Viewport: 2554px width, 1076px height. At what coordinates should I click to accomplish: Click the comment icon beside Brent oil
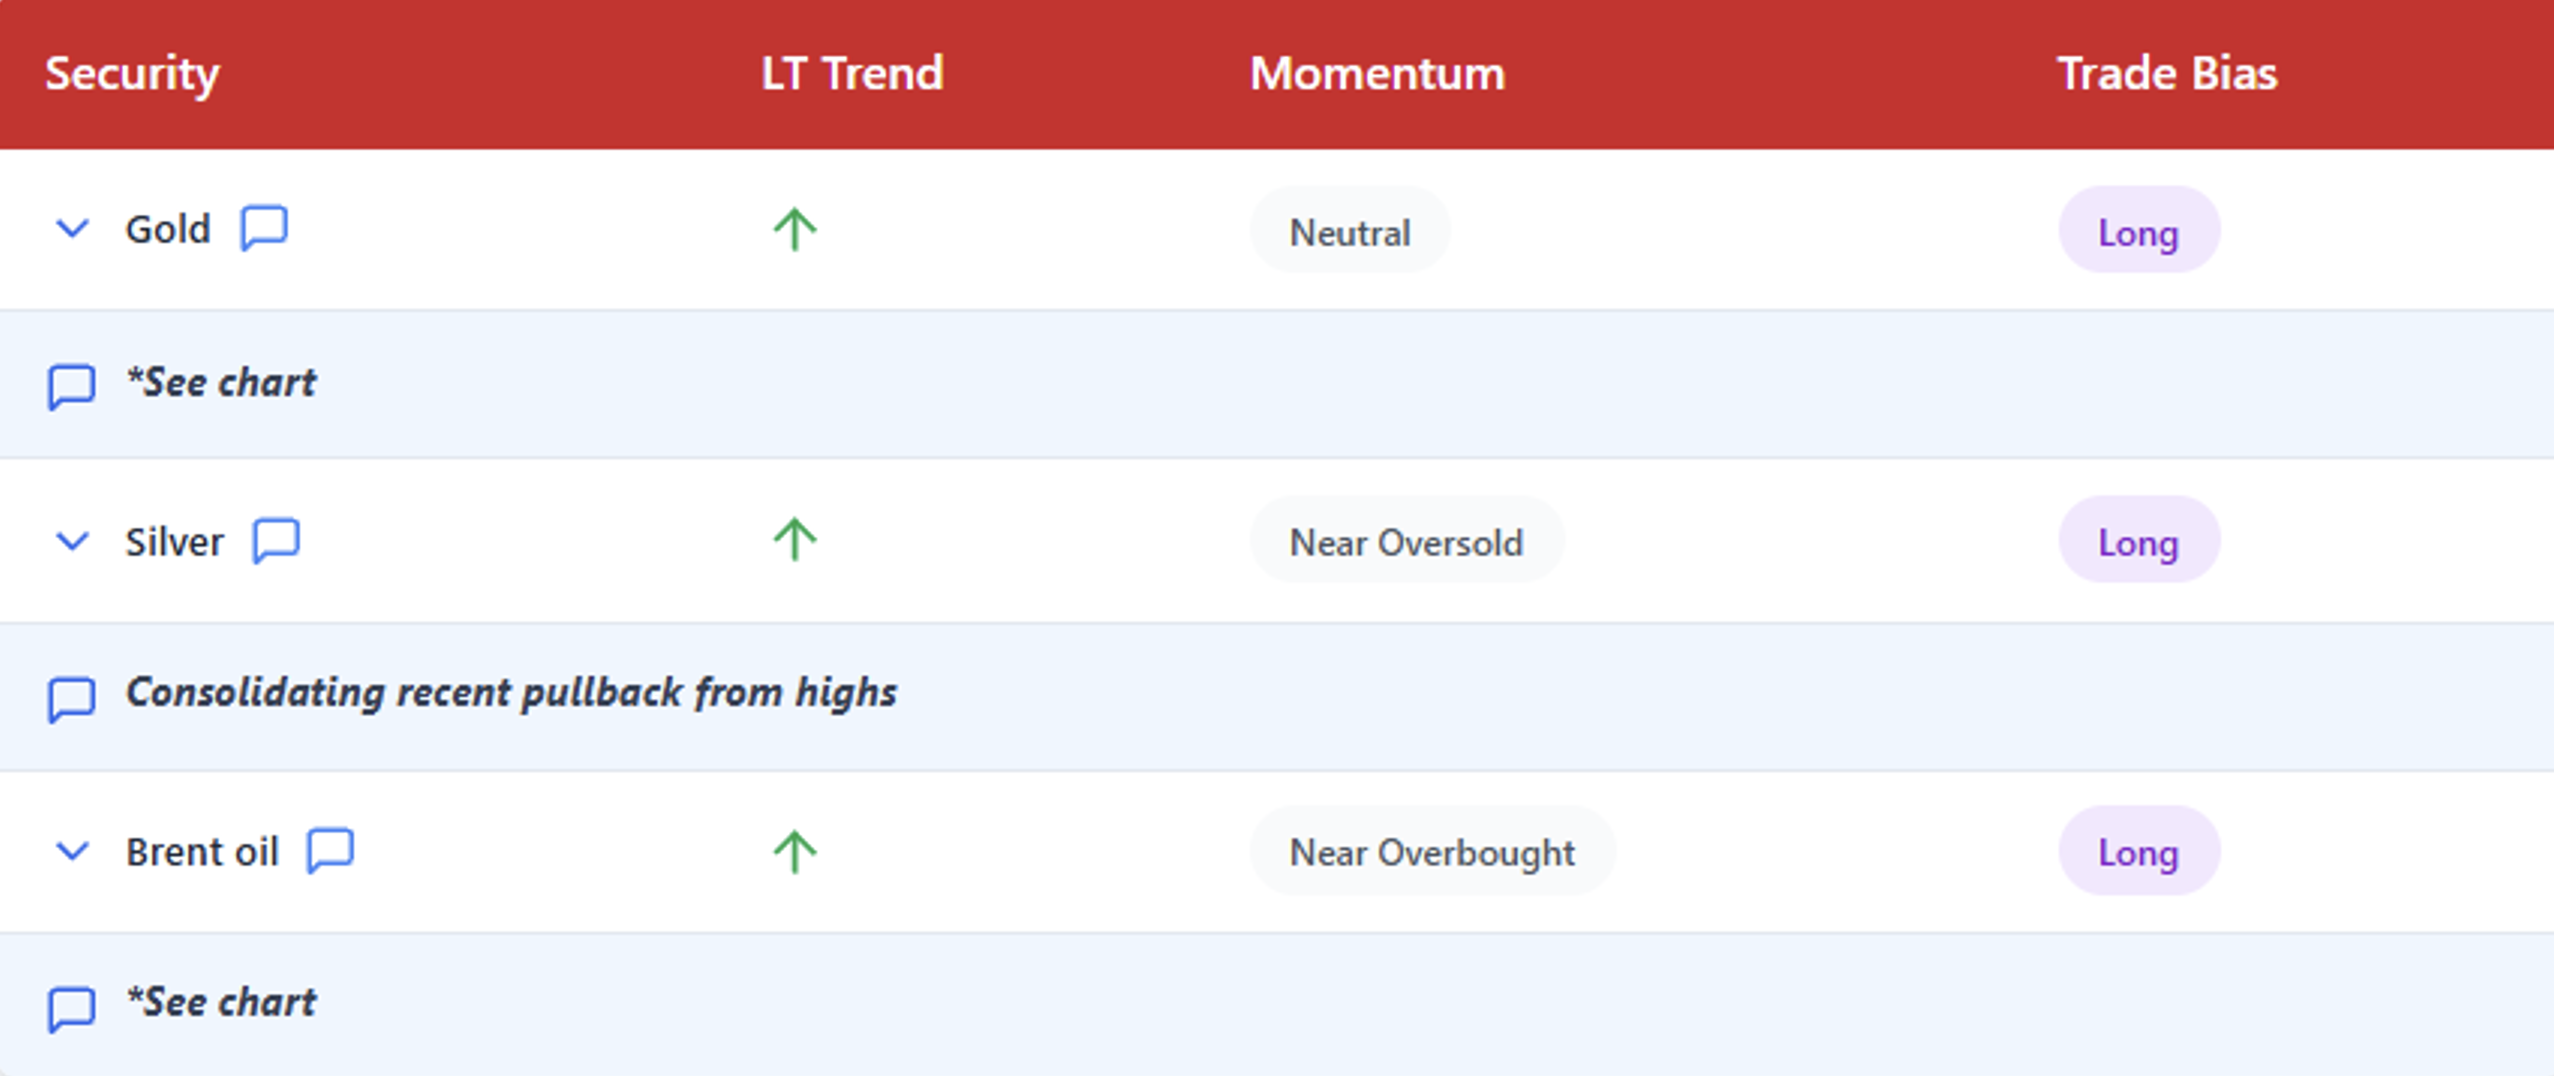point(330,851)
